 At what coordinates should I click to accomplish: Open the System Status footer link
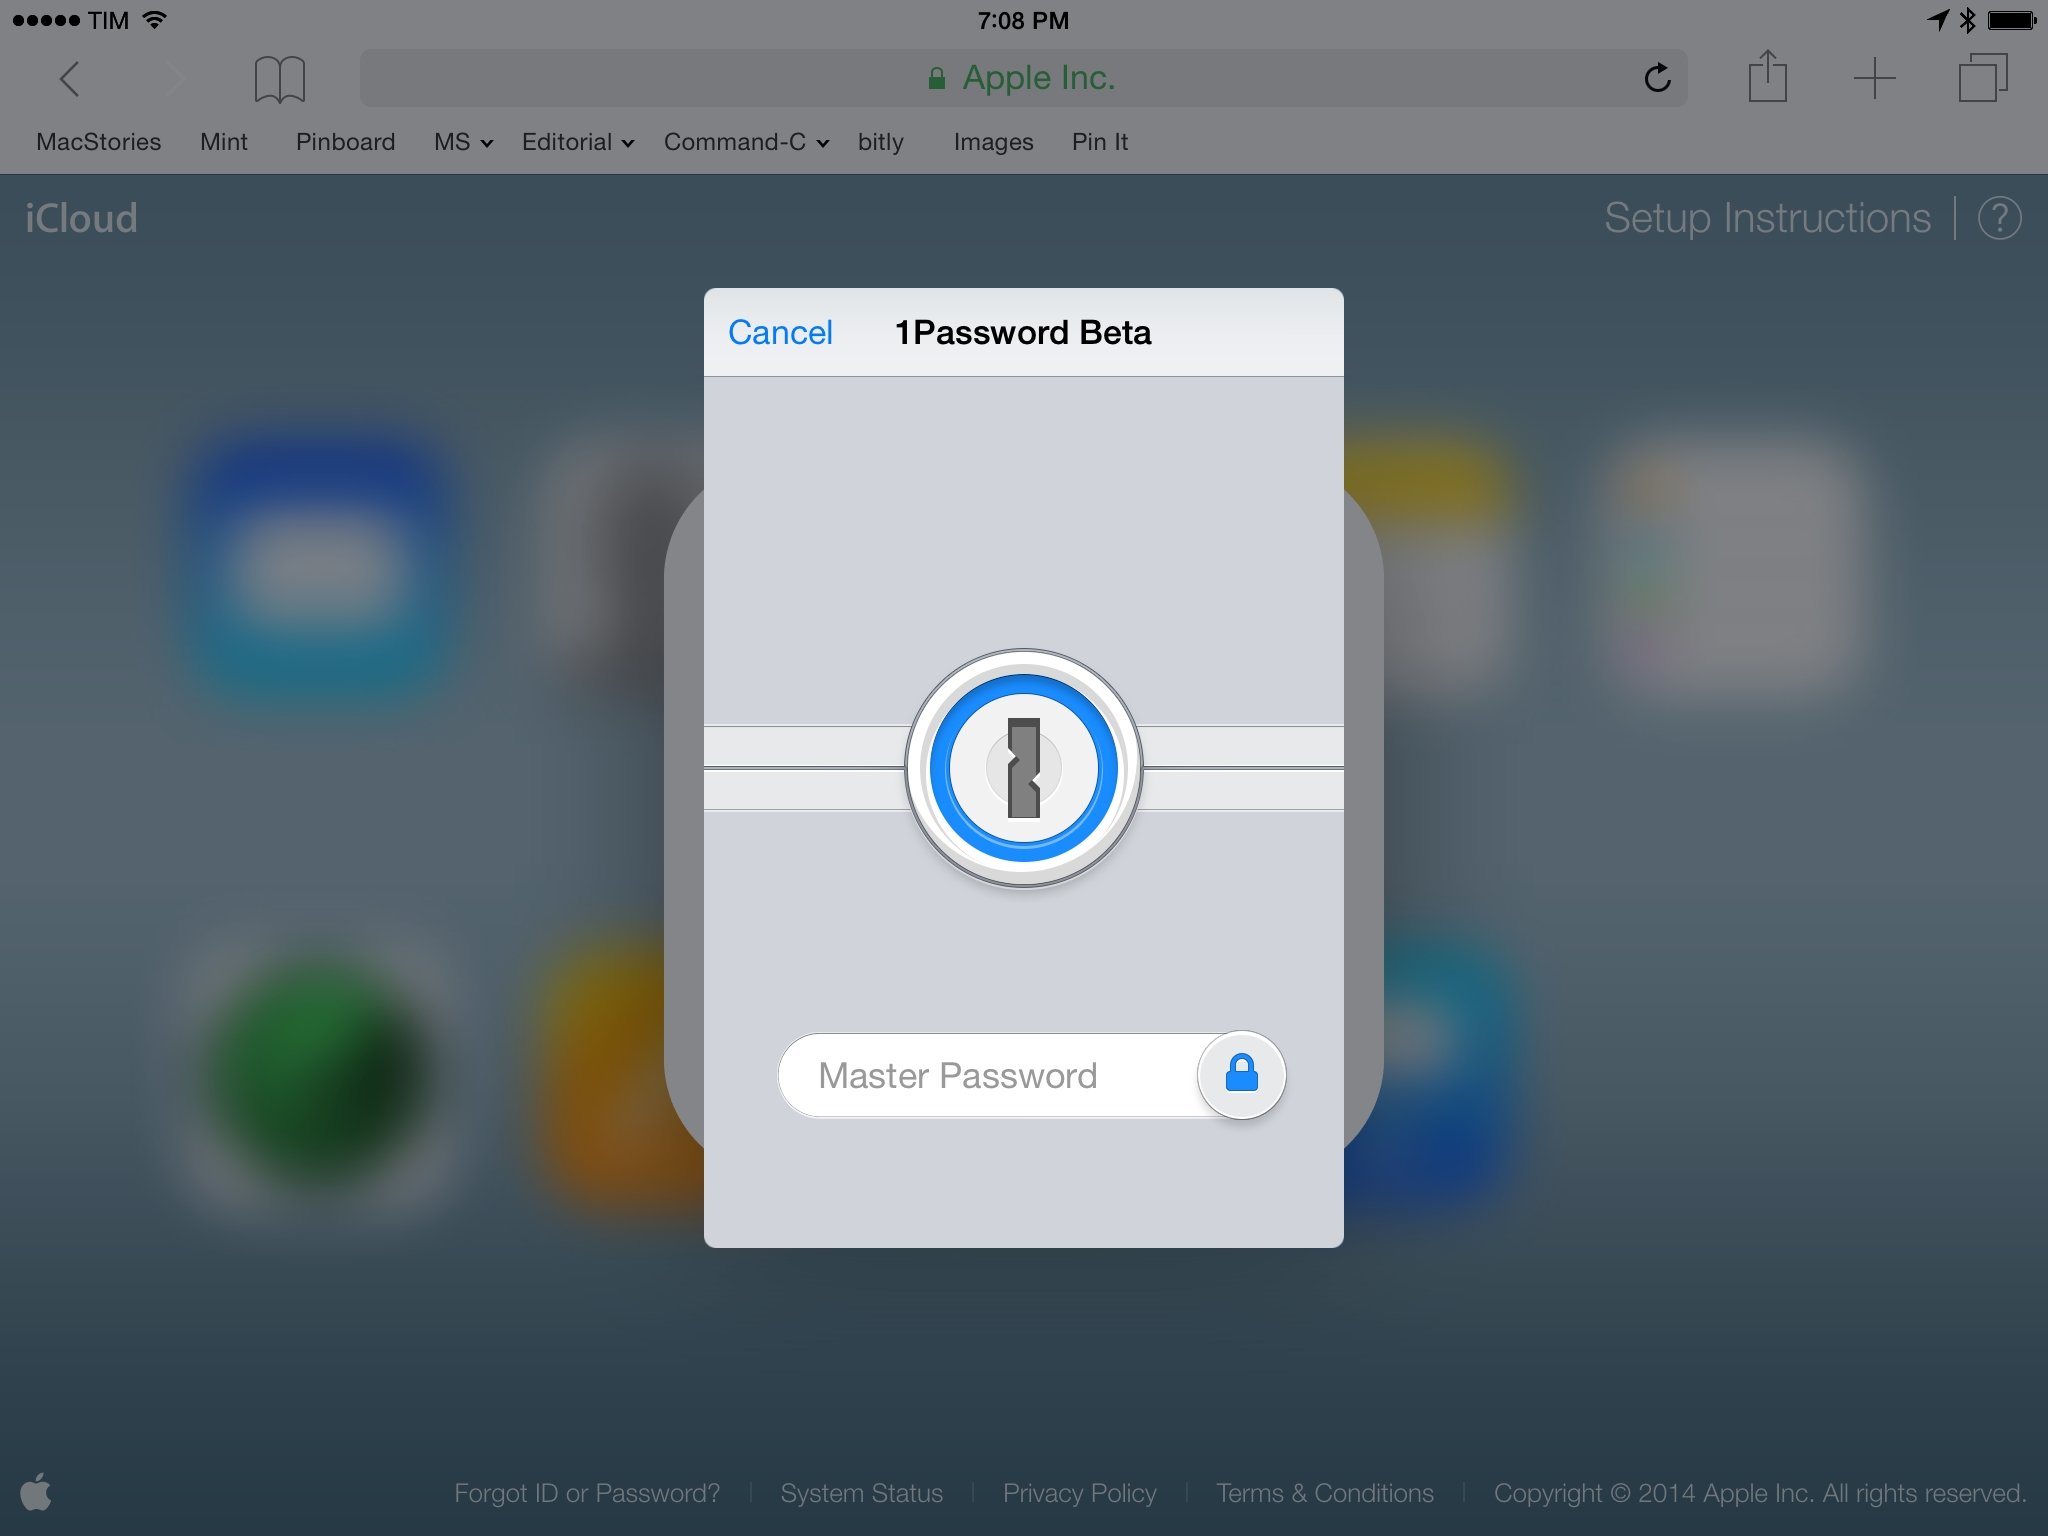[861, 1493]
